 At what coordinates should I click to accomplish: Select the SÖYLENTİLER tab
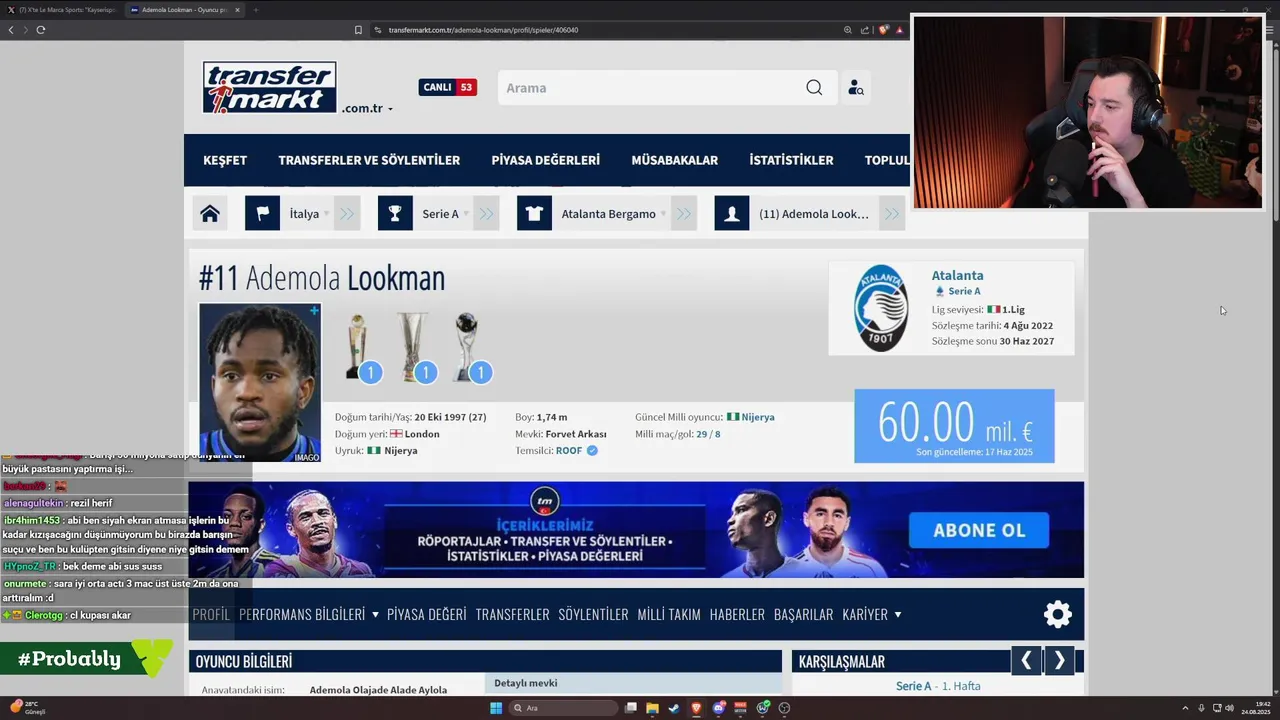tap(593, 614)
